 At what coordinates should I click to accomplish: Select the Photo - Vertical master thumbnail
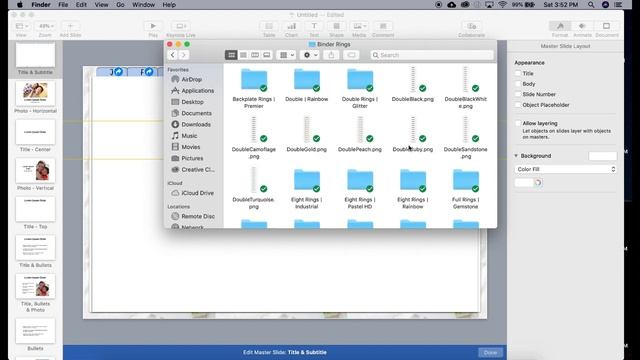coord(35,171)
